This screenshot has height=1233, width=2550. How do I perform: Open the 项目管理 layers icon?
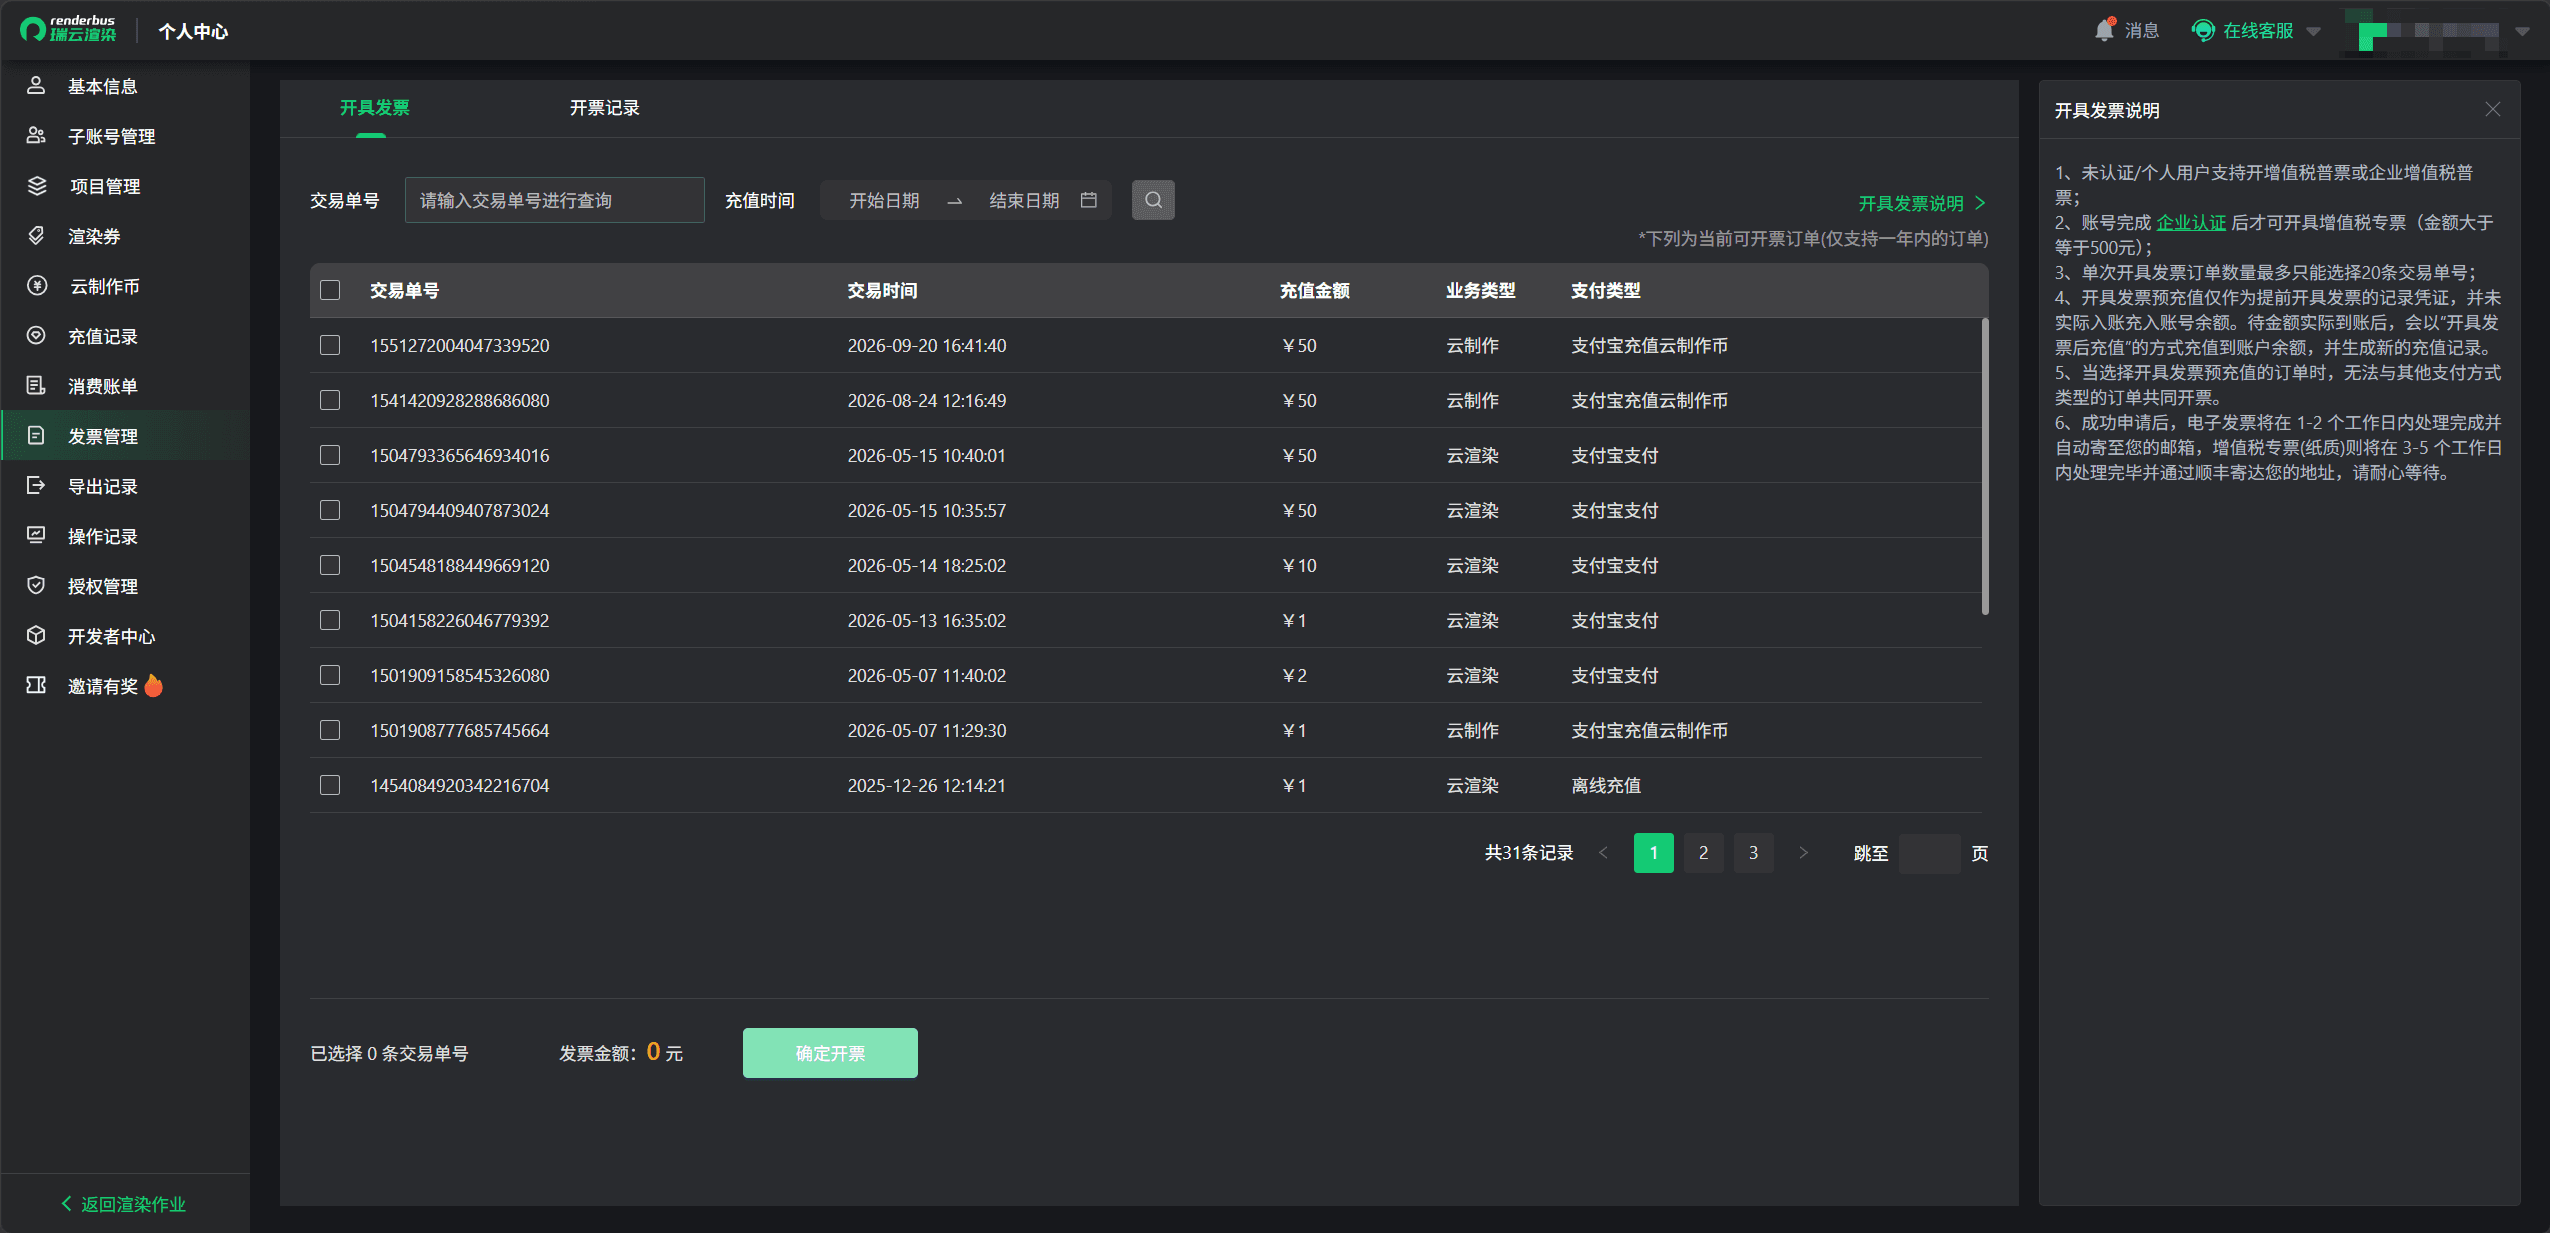coord(36,186)
